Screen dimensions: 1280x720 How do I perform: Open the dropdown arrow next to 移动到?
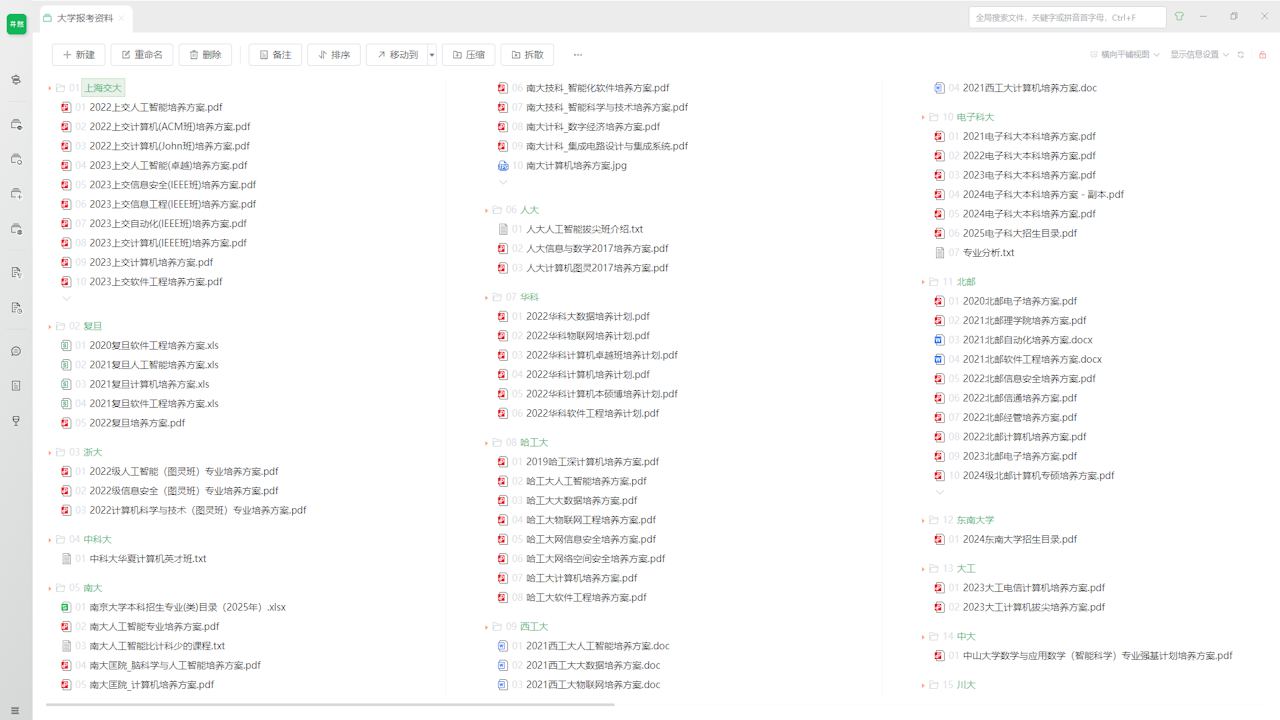coord(432,55)
